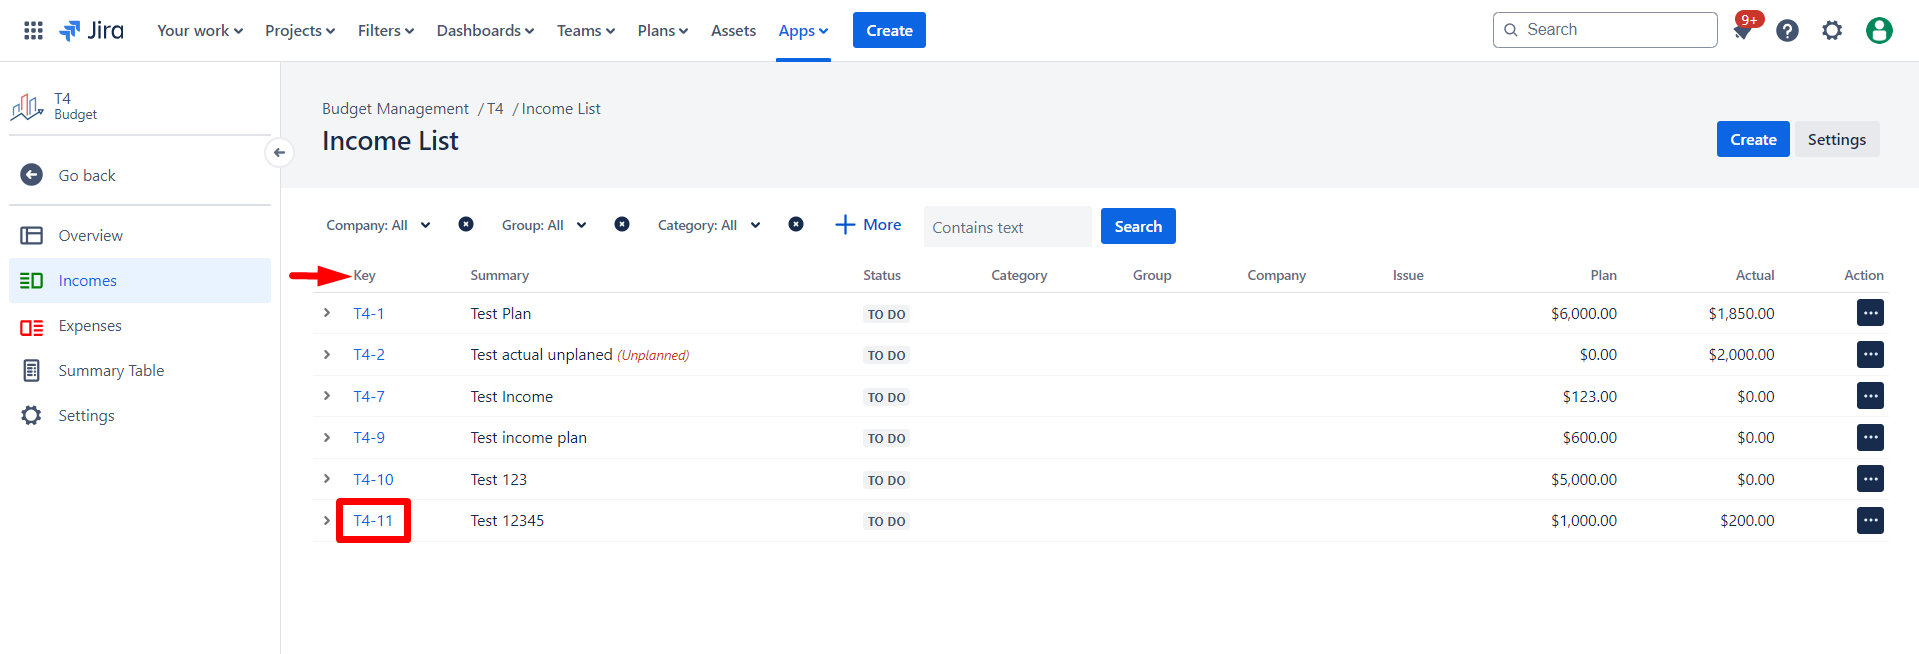
Task: Open the Budget Management breadcrumb
Action: (395, 108)
